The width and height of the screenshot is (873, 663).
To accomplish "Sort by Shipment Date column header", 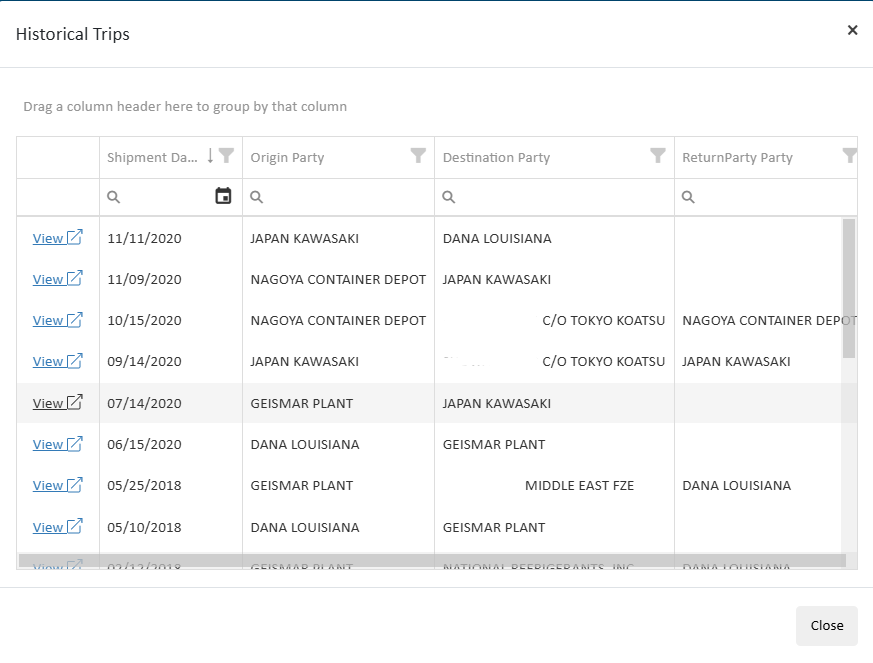I will click(153, 157).
